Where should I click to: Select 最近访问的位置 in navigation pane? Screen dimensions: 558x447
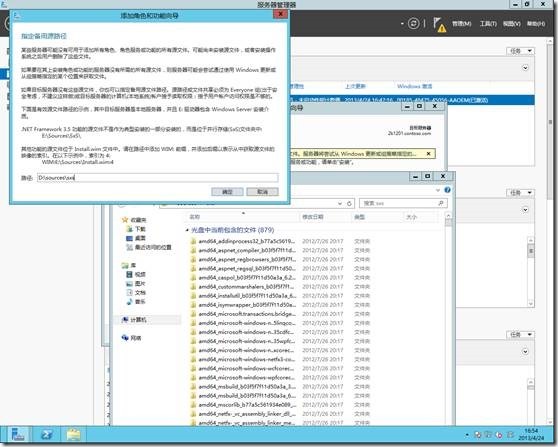[149, 247]
